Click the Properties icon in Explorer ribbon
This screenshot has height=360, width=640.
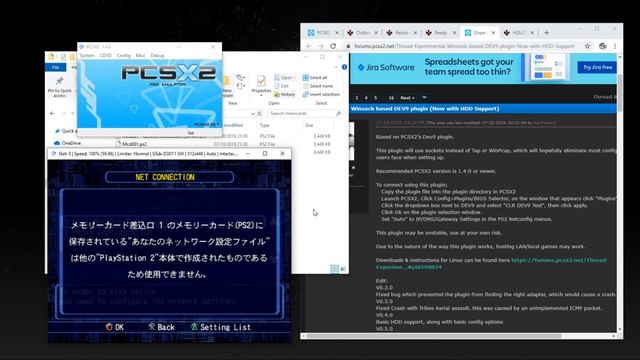click(x=261, y=80)
